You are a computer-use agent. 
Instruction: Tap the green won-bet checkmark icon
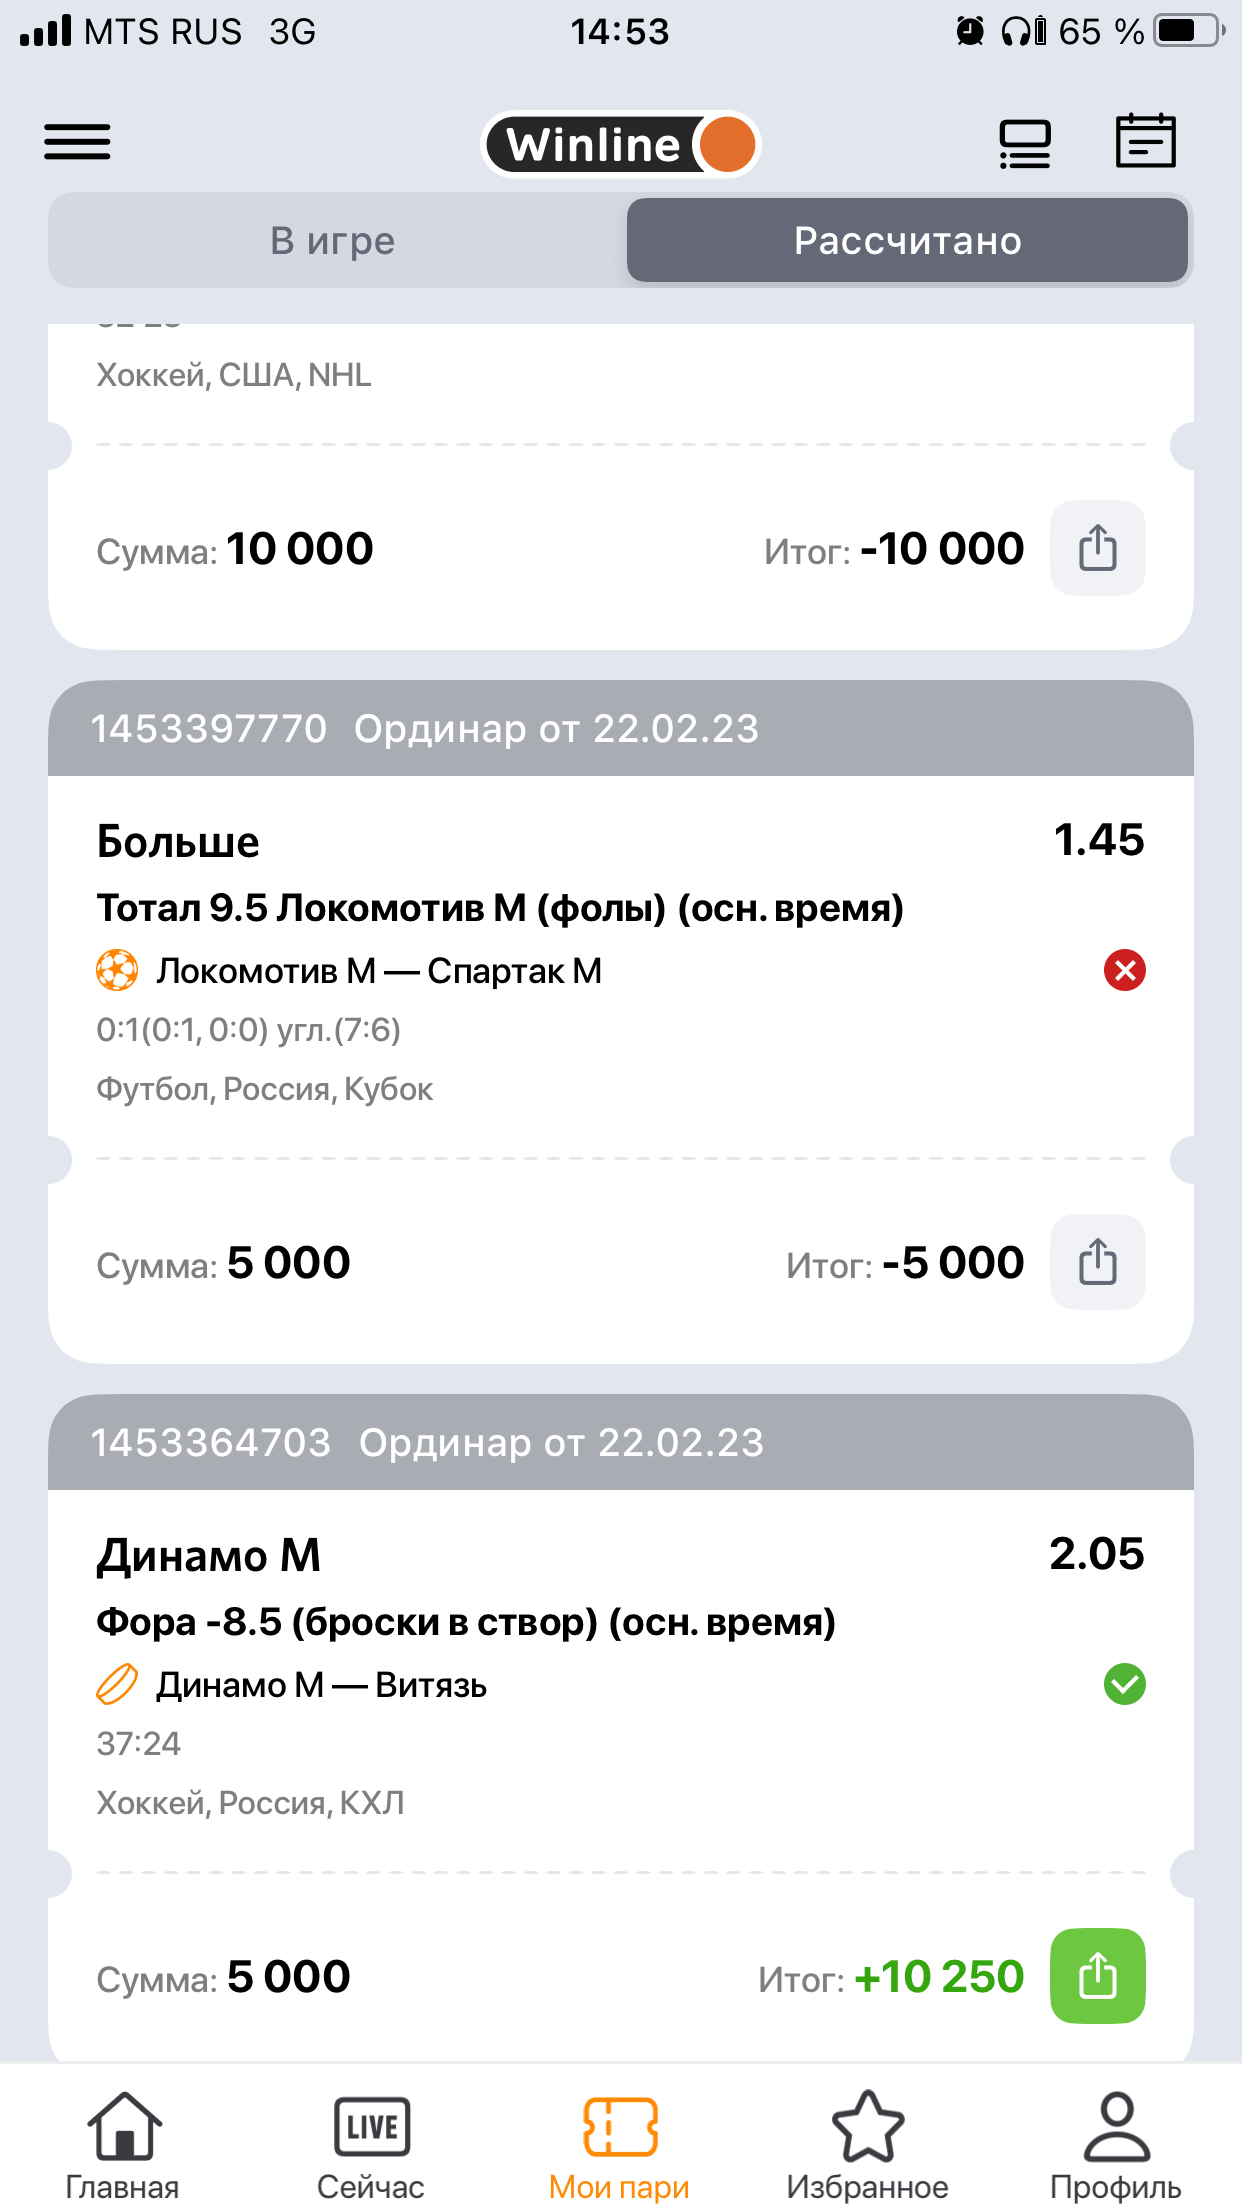(1124, 1684)
